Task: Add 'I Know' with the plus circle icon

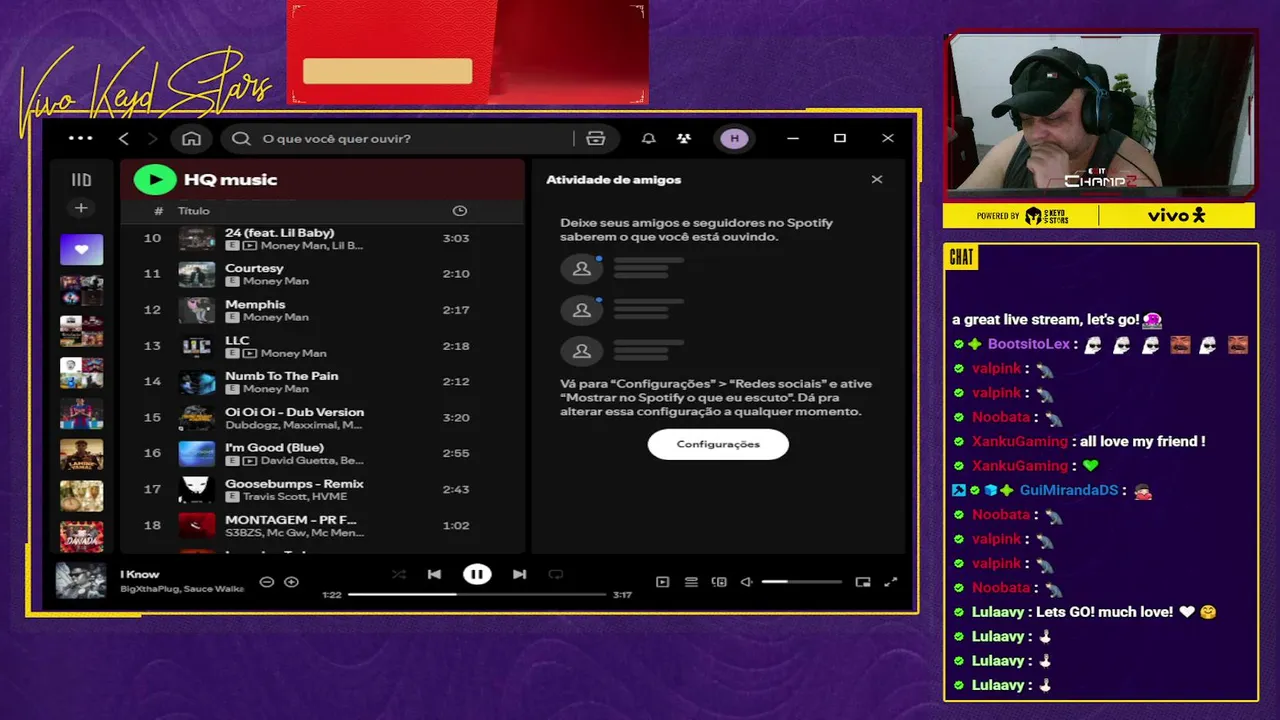Action: coord(291,582)
